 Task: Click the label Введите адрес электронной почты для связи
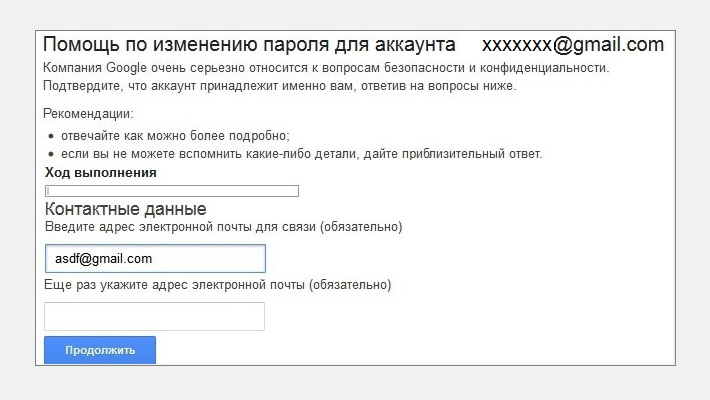(x=224, y=227)
